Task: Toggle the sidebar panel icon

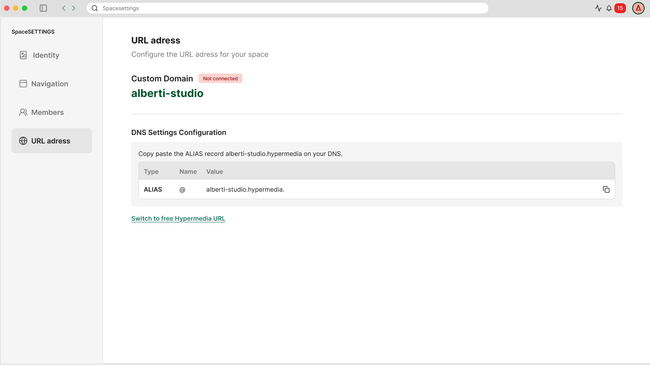Action: (x=43, y=8)
